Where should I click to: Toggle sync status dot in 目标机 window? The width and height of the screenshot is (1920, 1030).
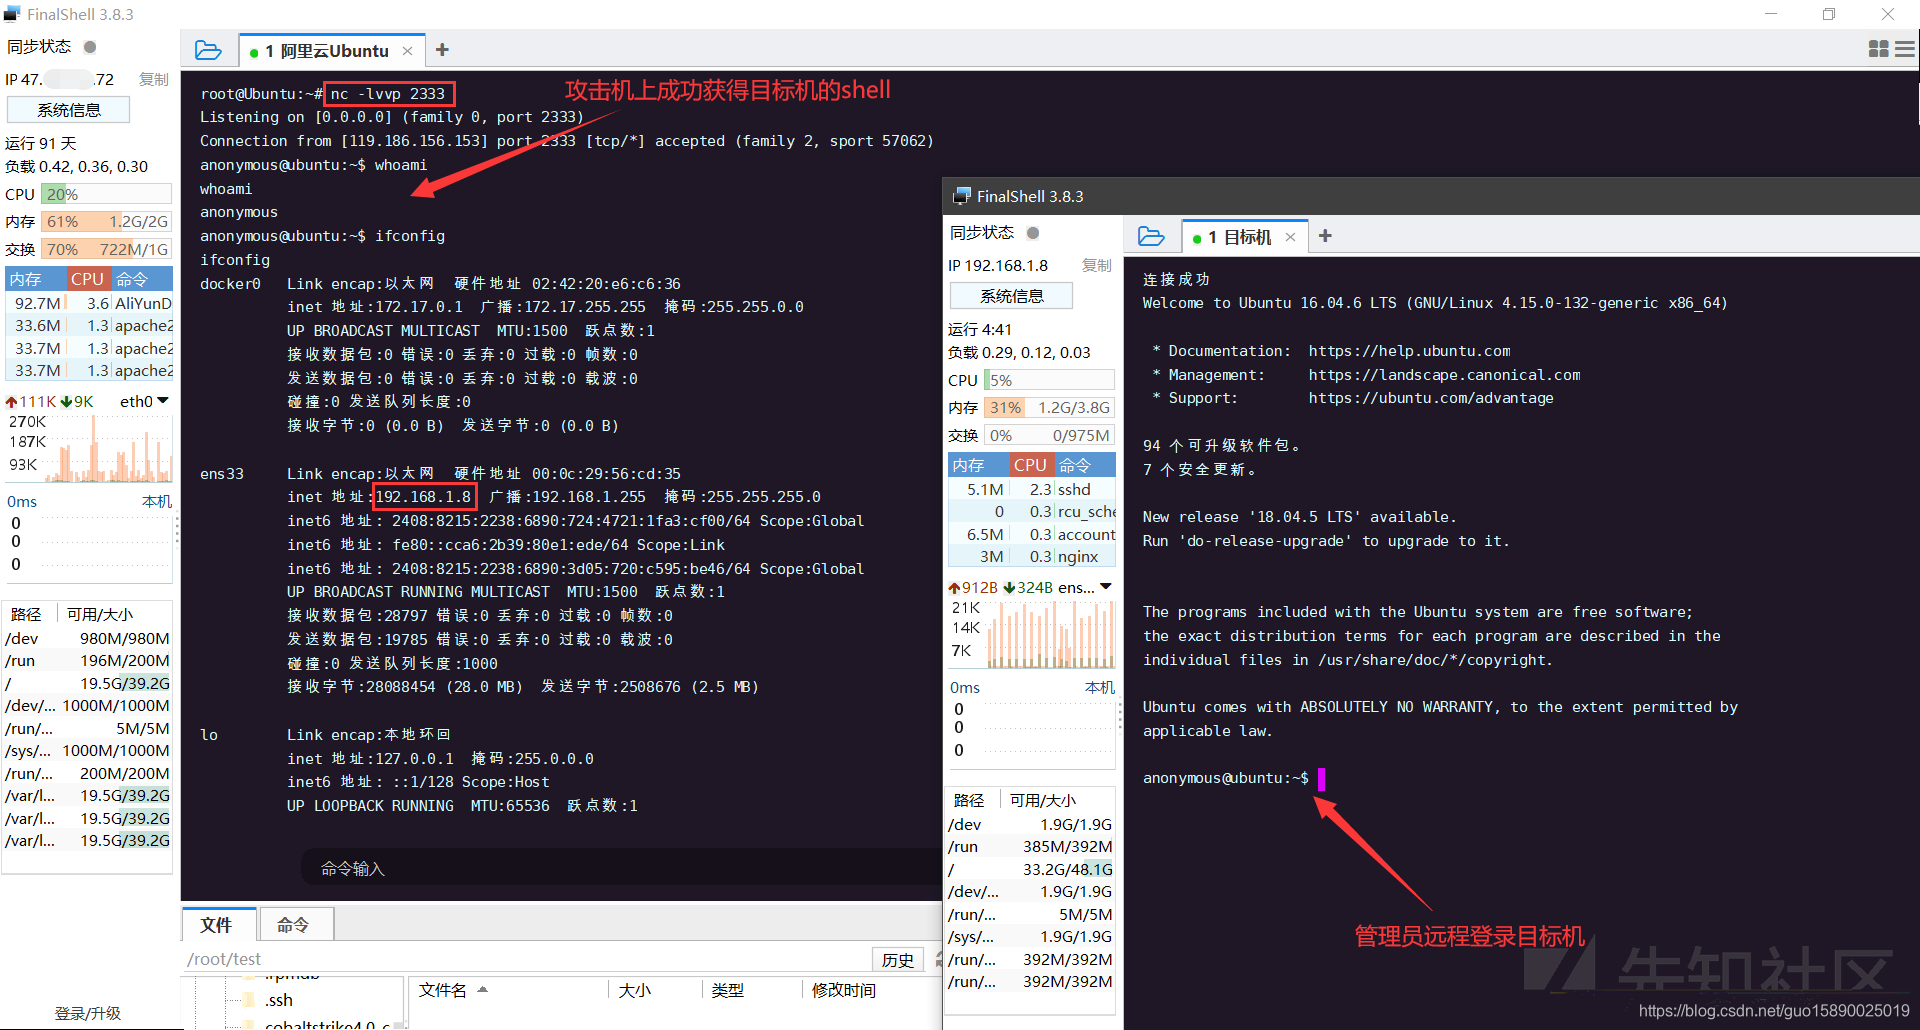[x=1033, y=233]
